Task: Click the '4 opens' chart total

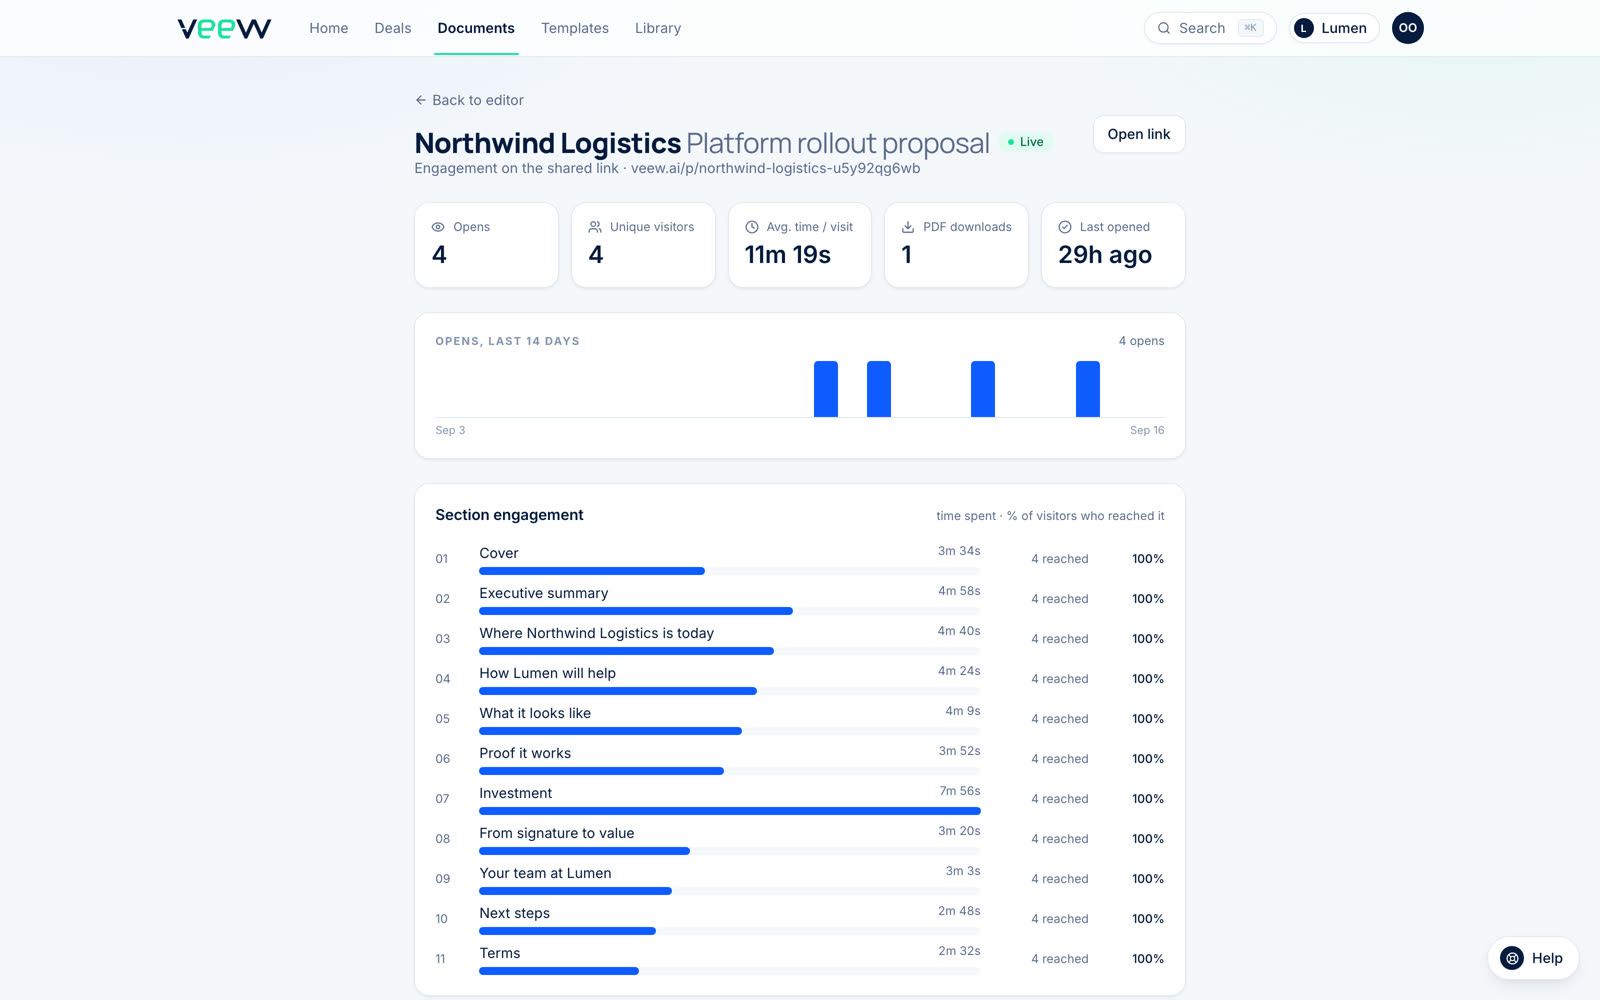Action: pyautogui.click(x=1141, y=341)
